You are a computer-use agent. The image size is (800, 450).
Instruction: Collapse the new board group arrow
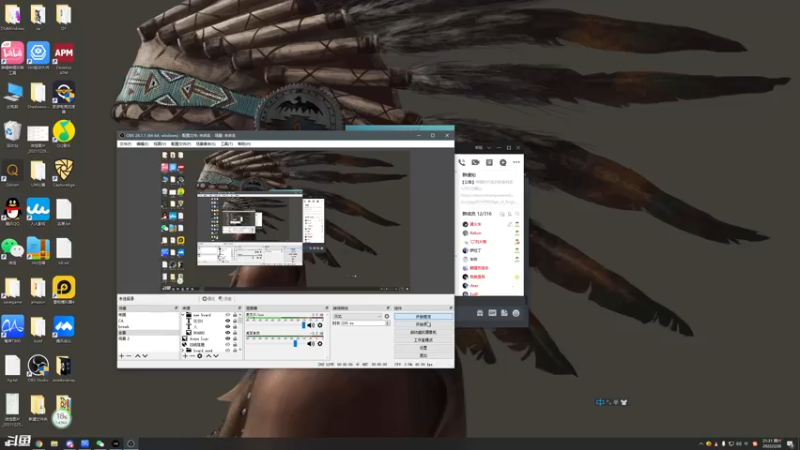[183, 315]
